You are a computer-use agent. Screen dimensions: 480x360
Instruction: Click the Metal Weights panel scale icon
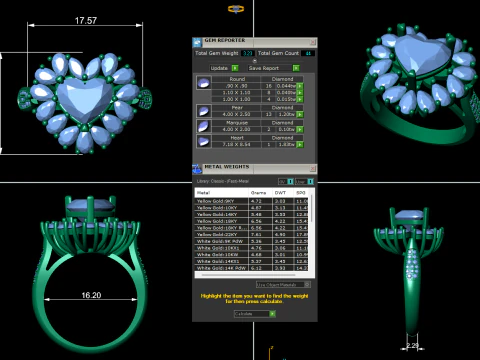click(197, 169)
